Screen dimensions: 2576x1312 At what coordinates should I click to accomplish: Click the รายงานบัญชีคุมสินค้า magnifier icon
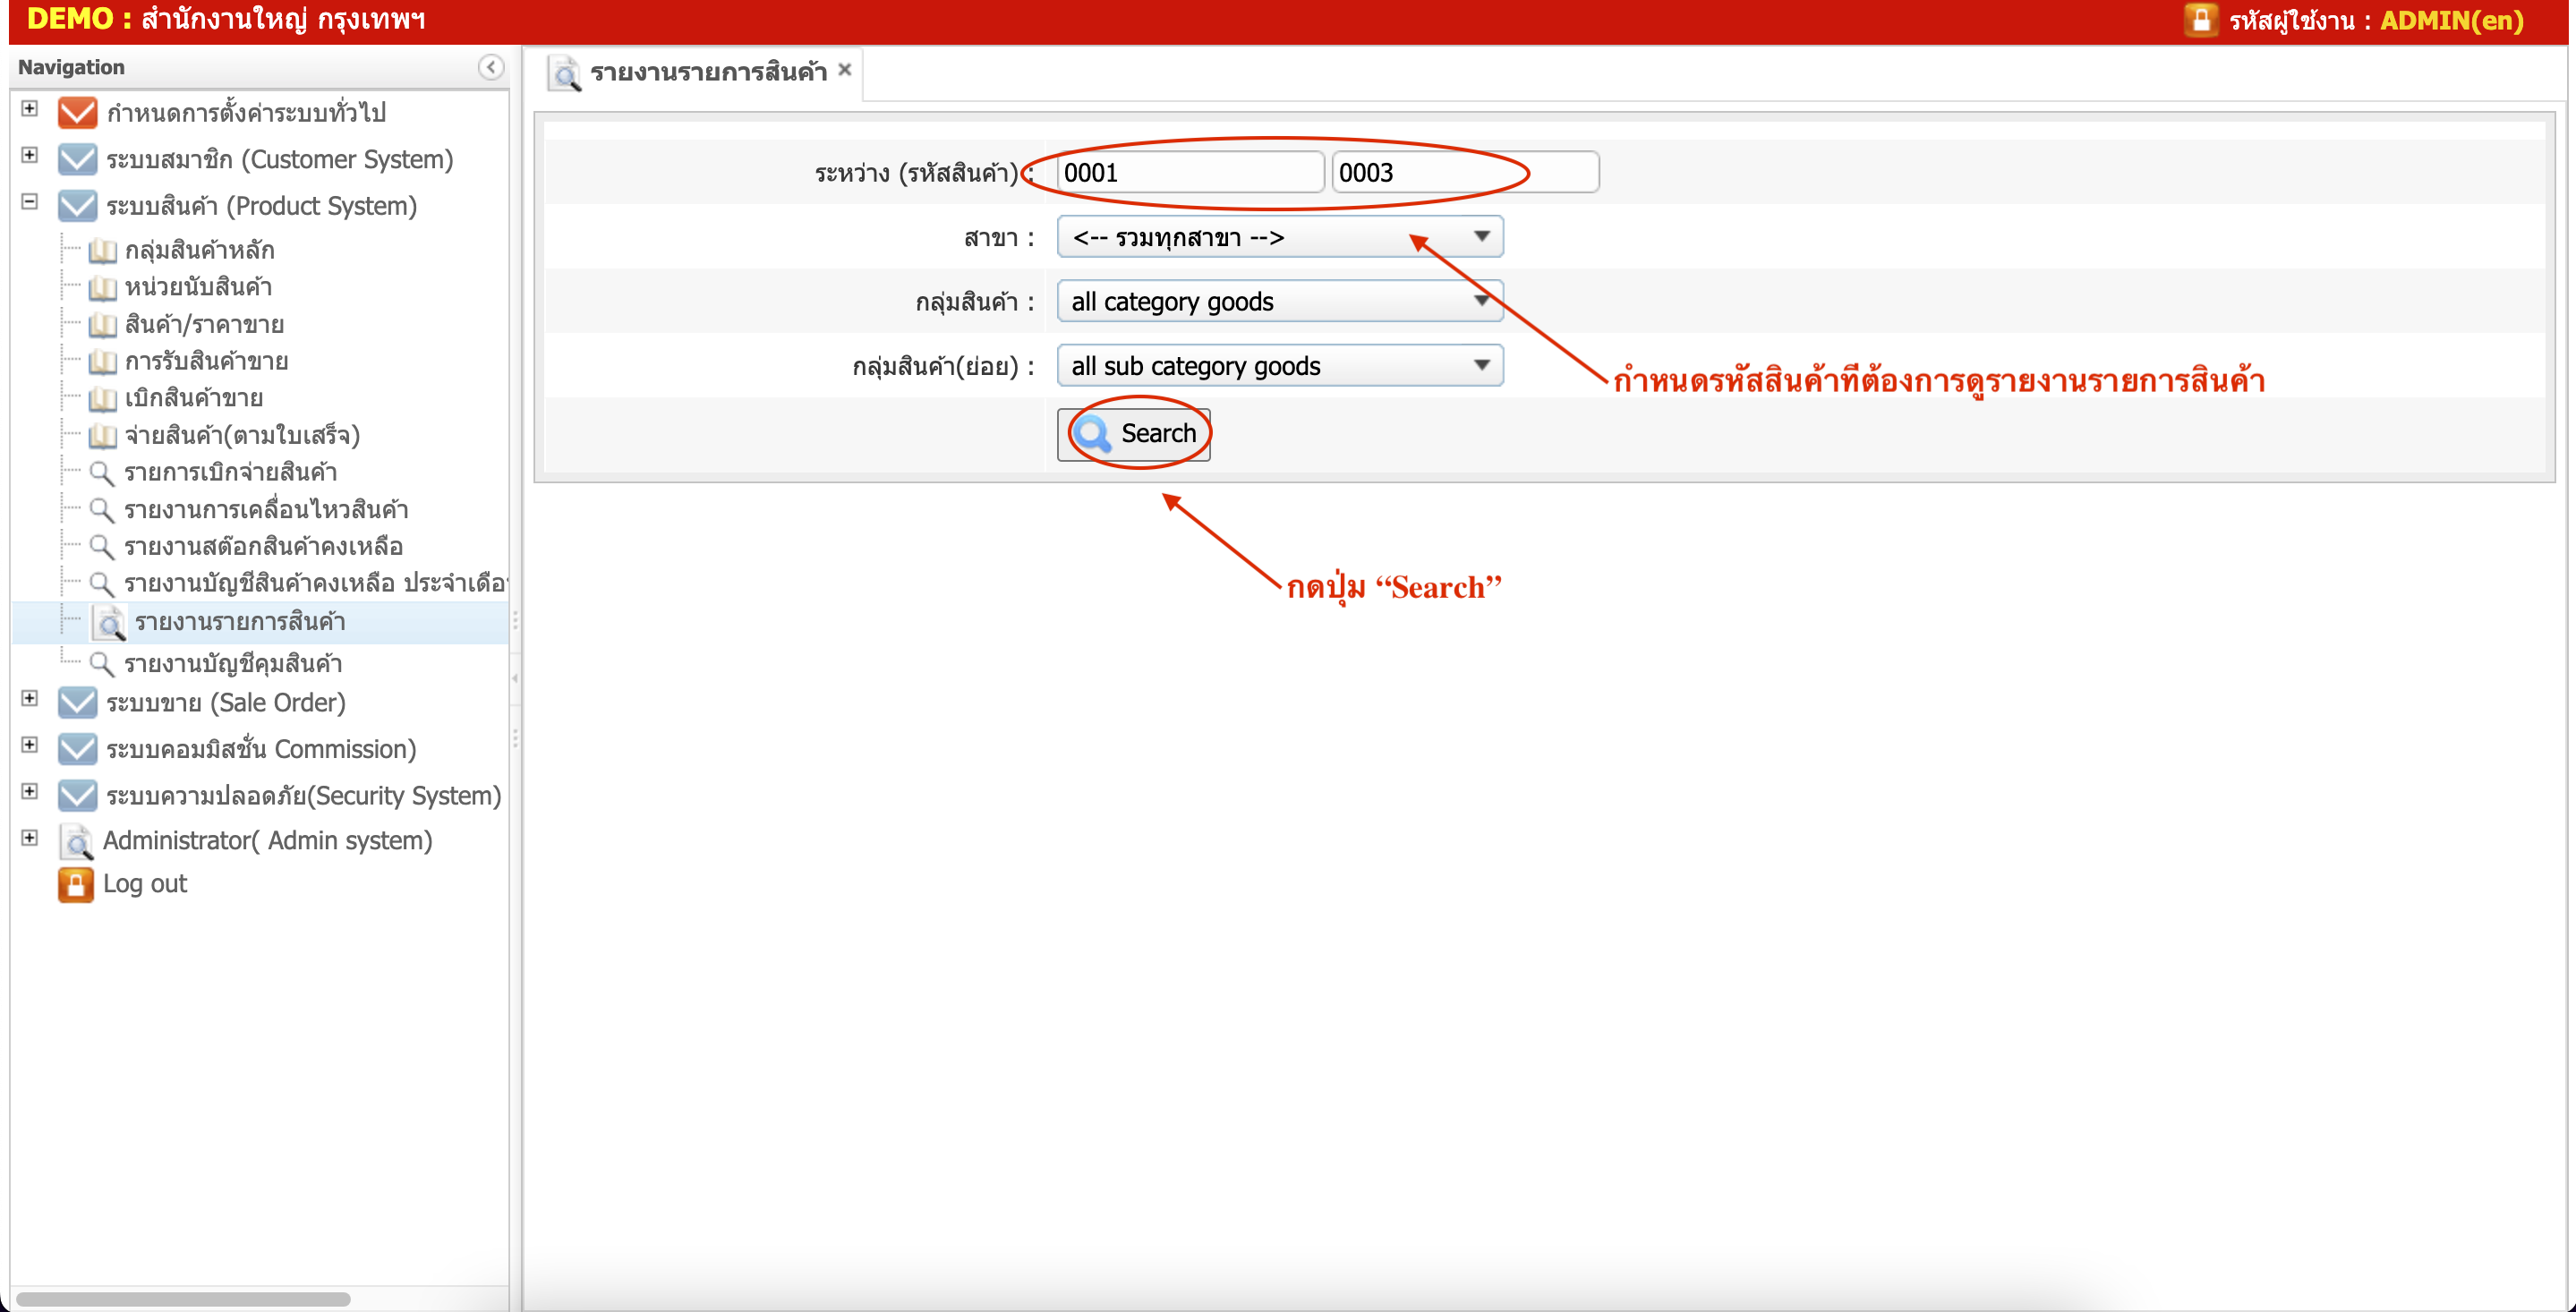101,663
